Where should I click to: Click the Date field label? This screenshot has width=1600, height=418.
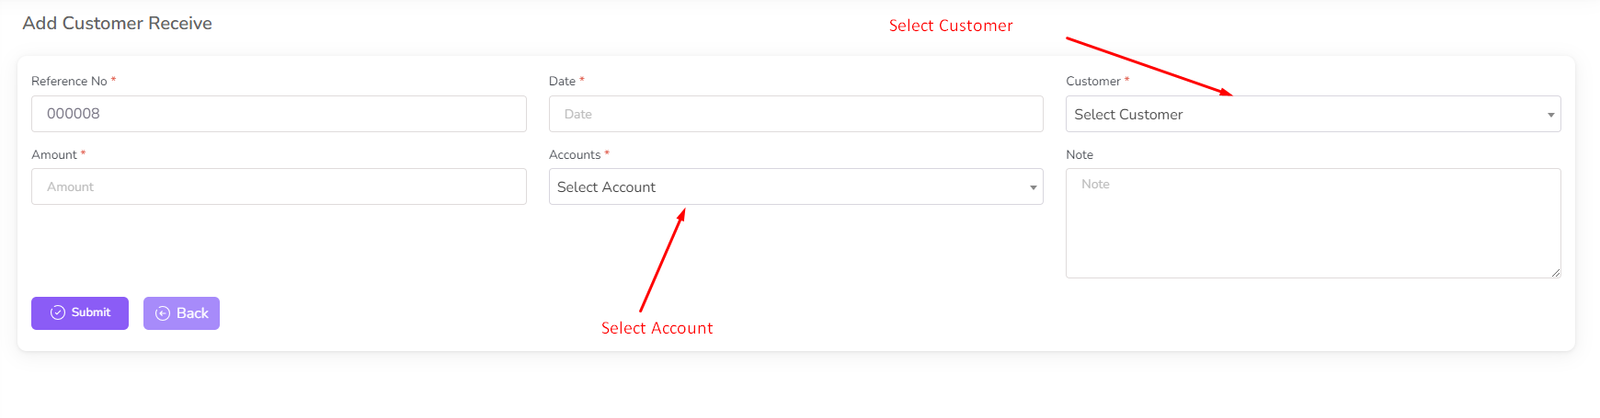coord(562,82)
